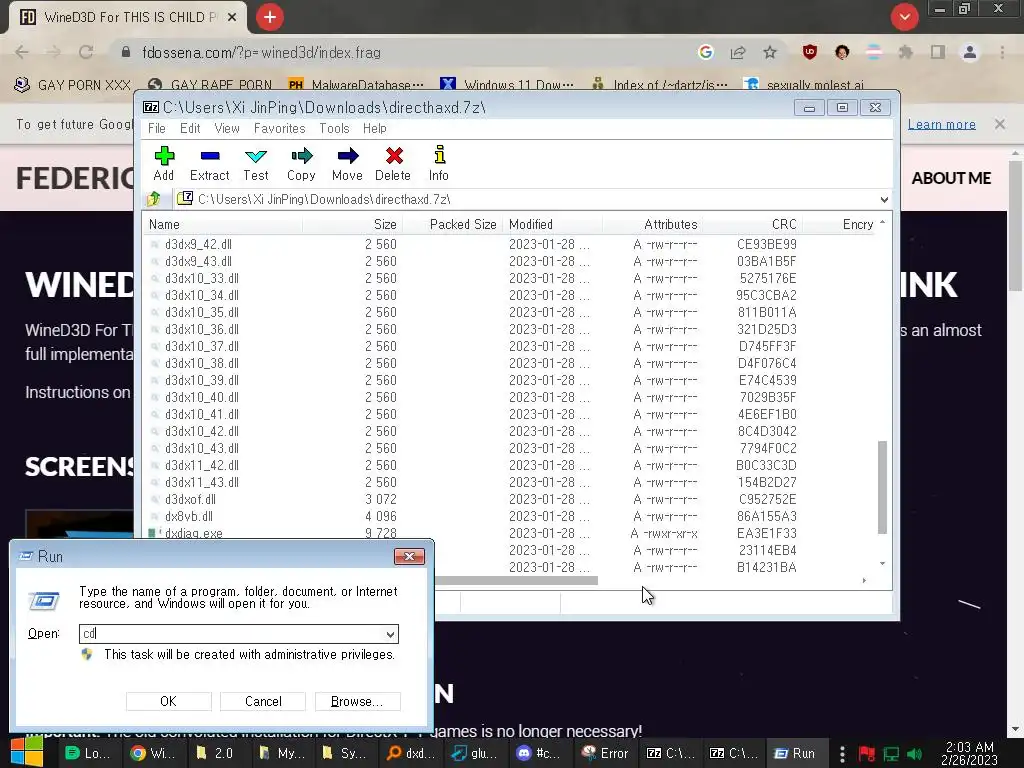The height and width of the screenshot is (768, 1024).
Task: Open the Info toolbar icon
Action: coord(439,163)
